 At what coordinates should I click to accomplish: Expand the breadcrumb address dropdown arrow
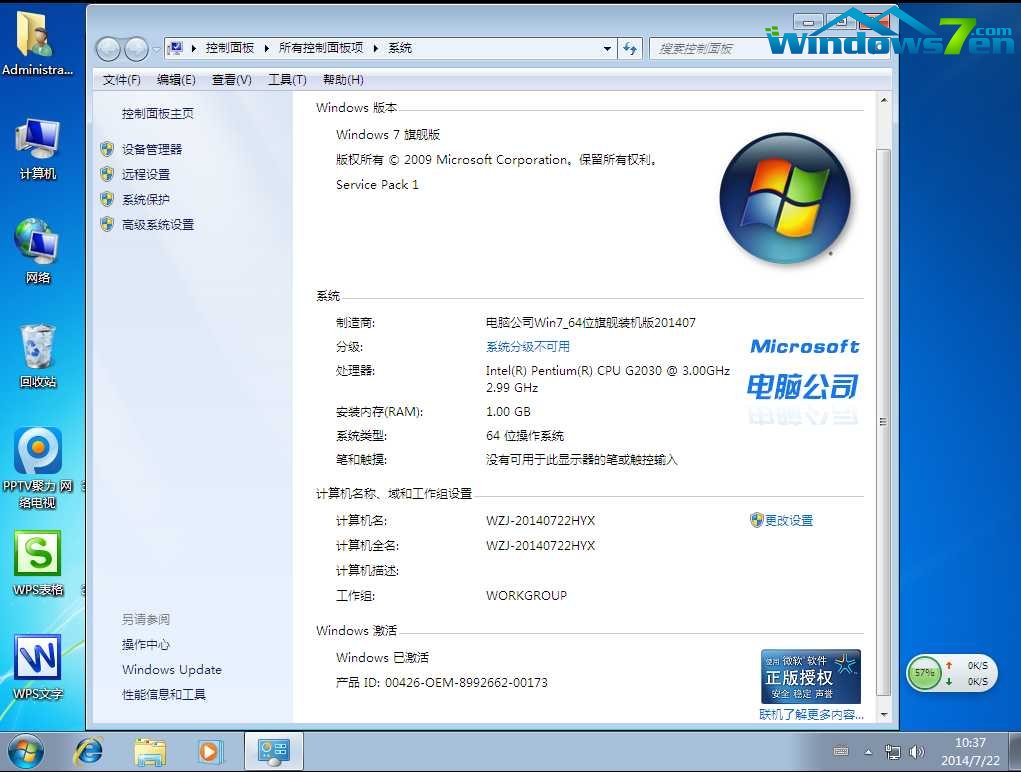[x=607, y=48]
